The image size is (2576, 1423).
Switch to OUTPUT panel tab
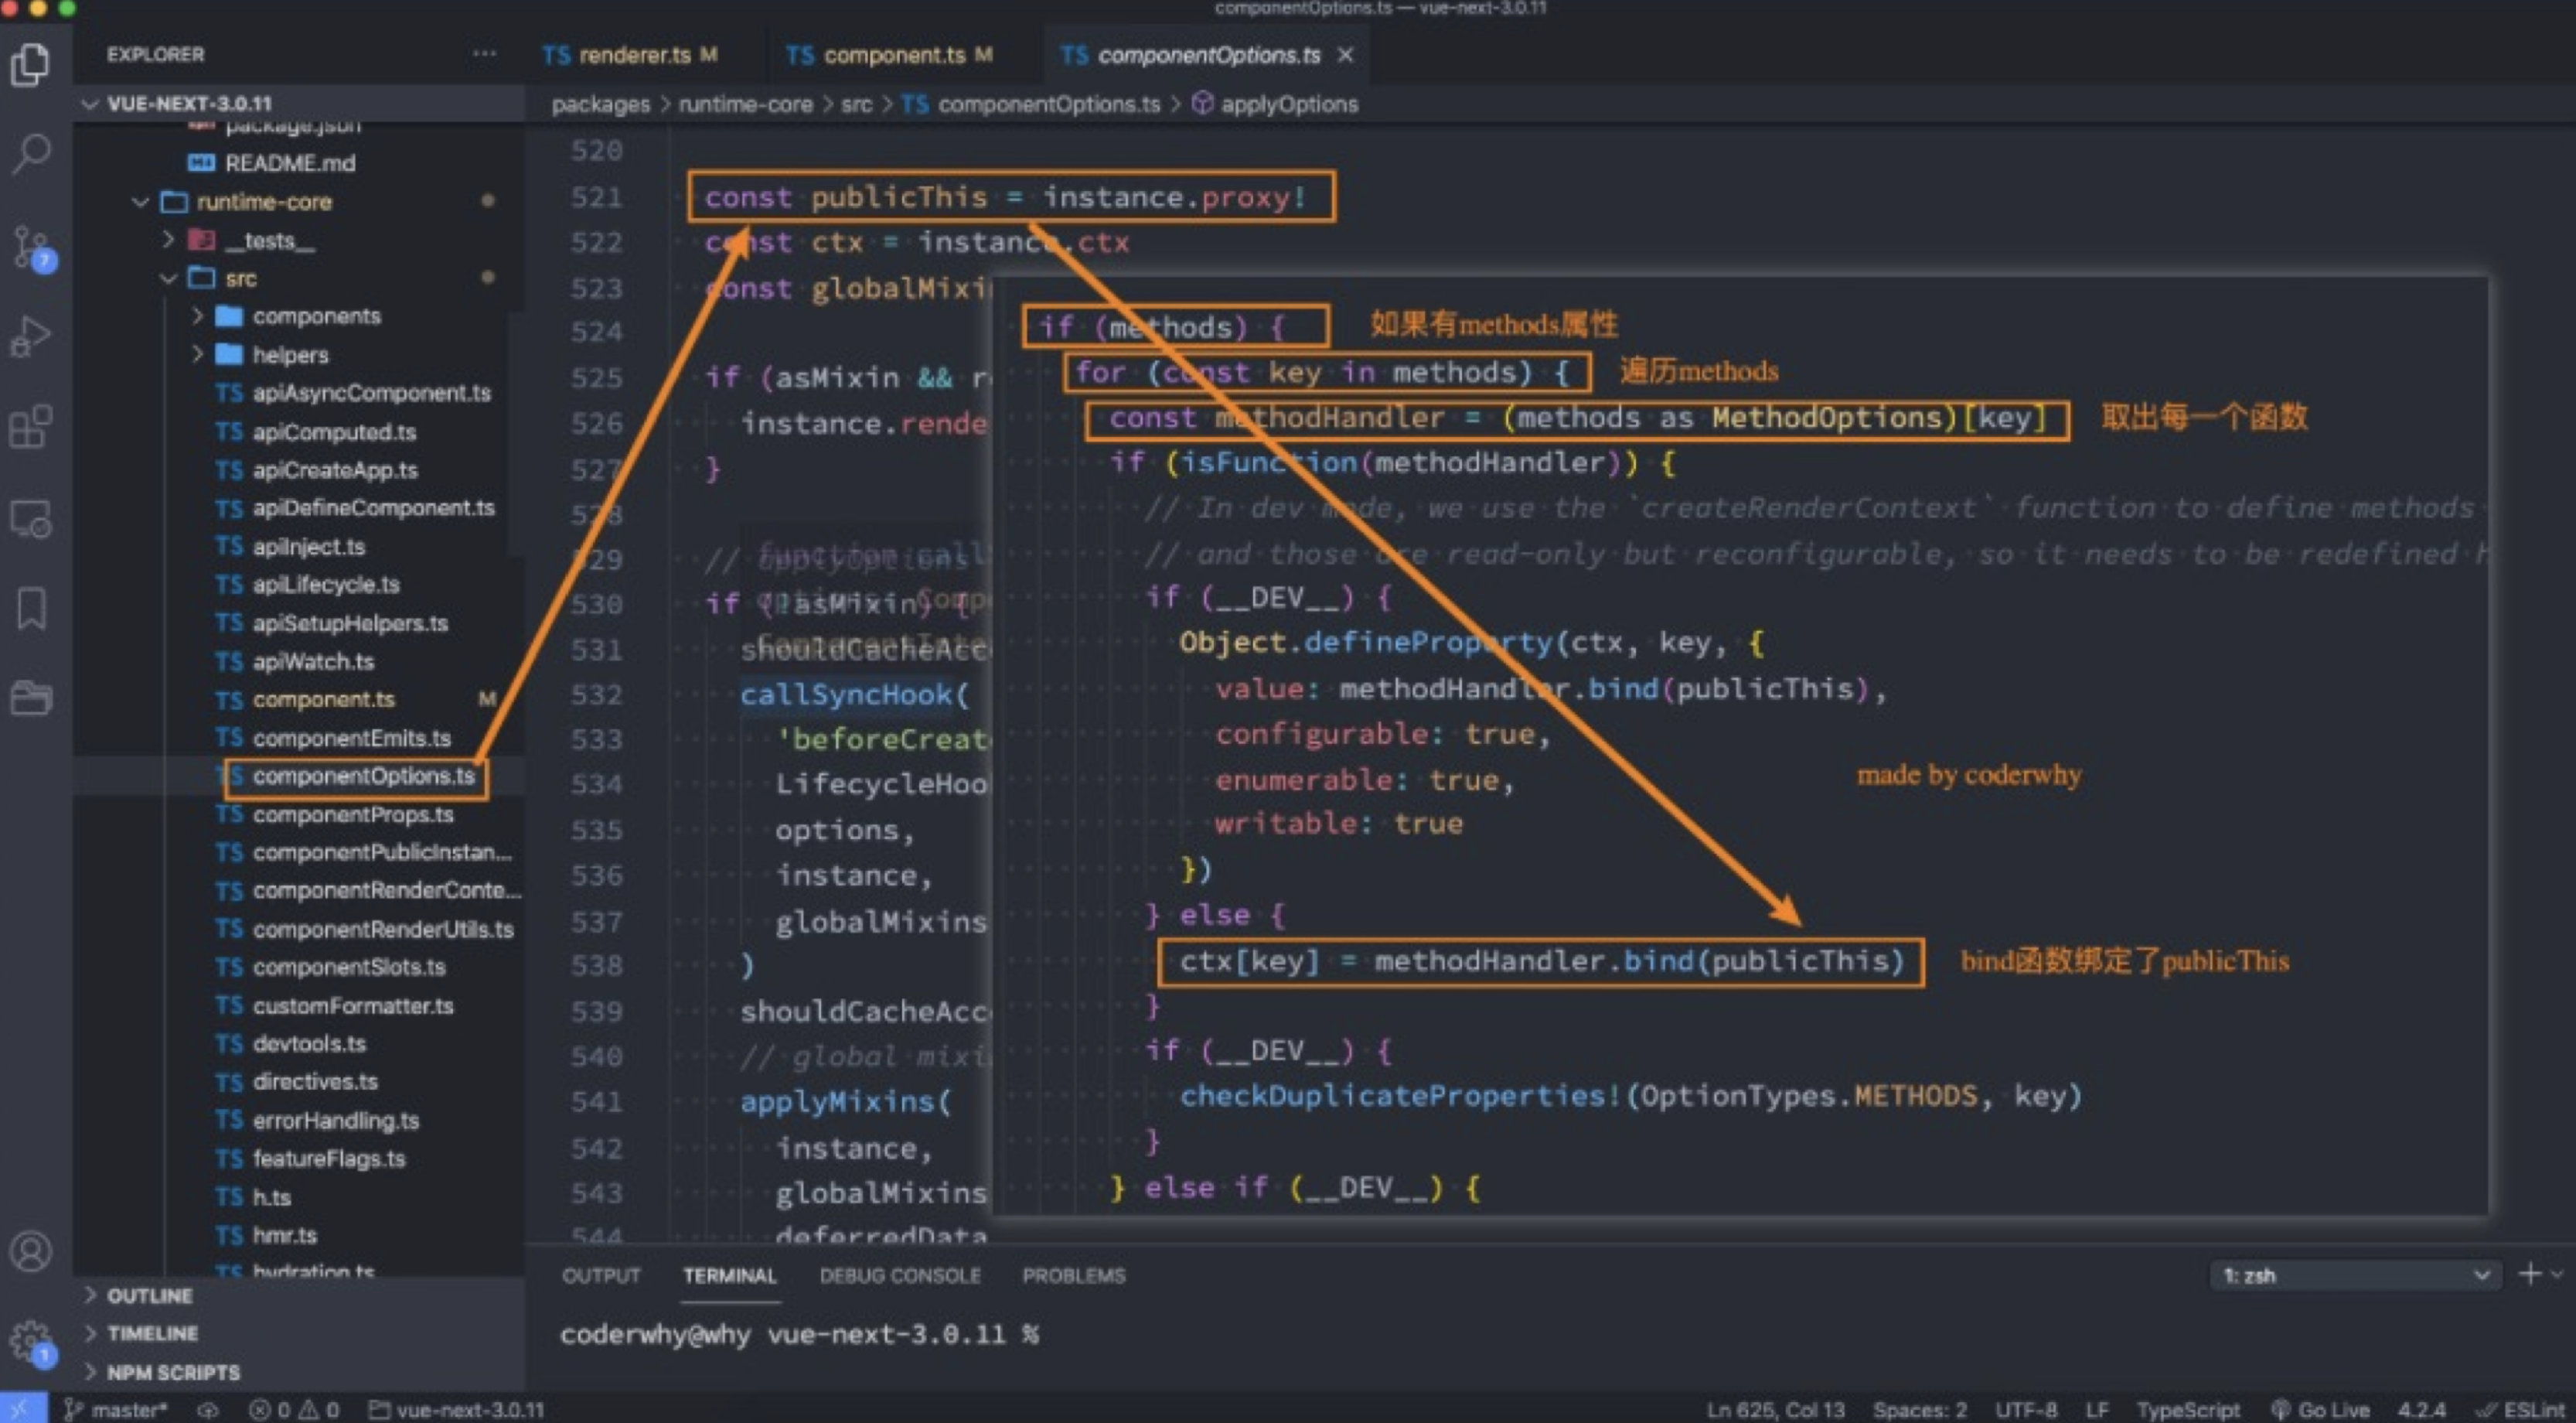coord(601,1276)
